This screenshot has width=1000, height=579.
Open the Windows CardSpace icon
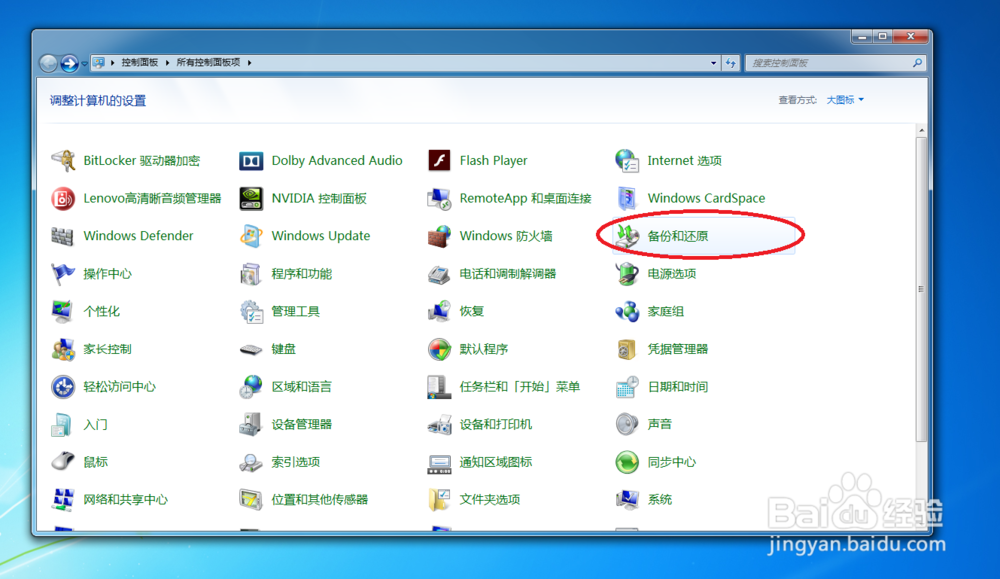click(x=627, y=198)
